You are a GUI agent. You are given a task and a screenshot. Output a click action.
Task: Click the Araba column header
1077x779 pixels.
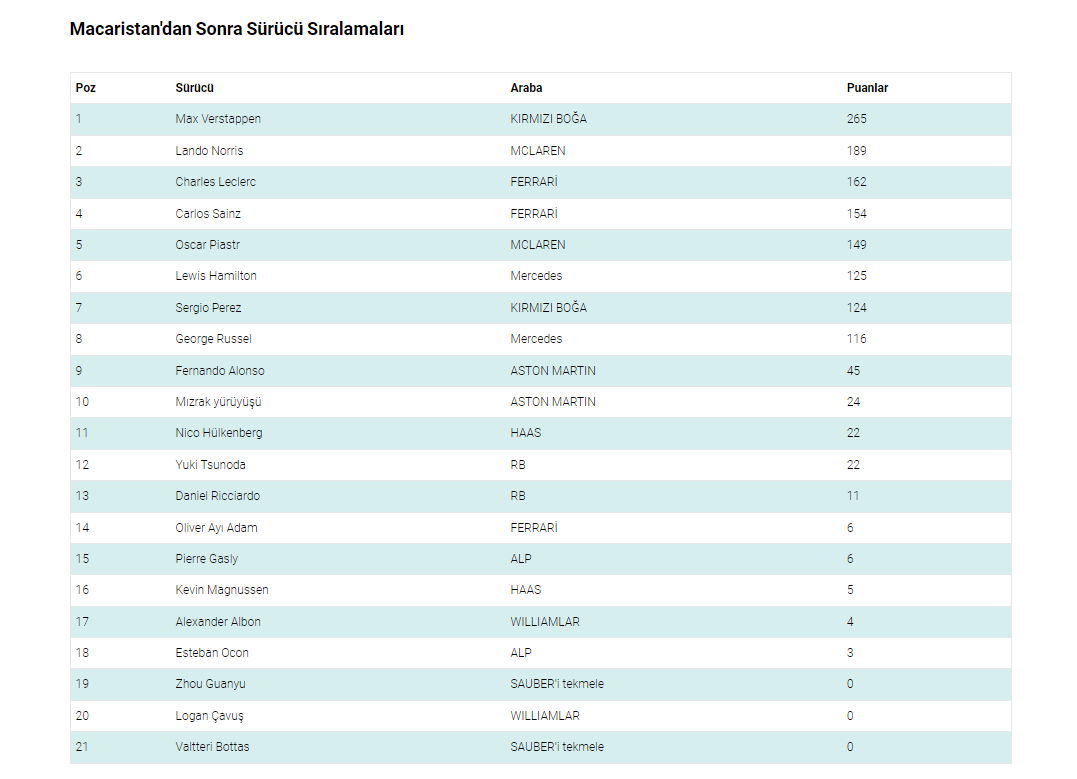coord(526,88)
